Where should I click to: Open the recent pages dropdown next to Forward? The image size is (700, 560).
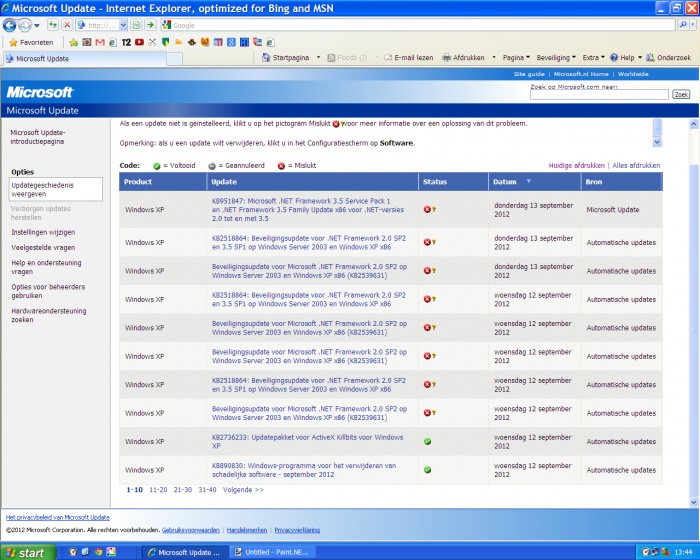37,25
